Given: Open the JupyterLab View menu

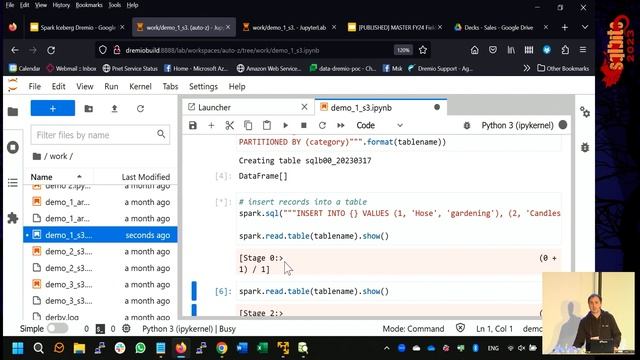Looking at the screenshot, I should 84,87.
